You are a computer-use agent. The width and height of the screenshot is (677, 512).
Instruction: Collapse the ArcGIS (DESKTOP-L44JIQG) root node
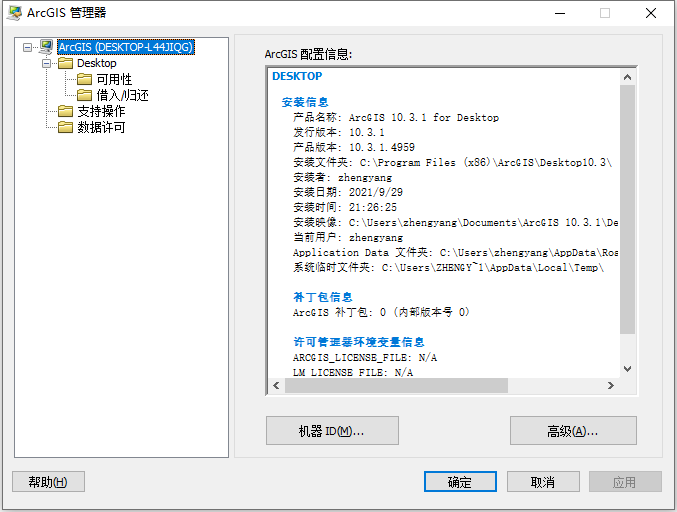[27, 47]
